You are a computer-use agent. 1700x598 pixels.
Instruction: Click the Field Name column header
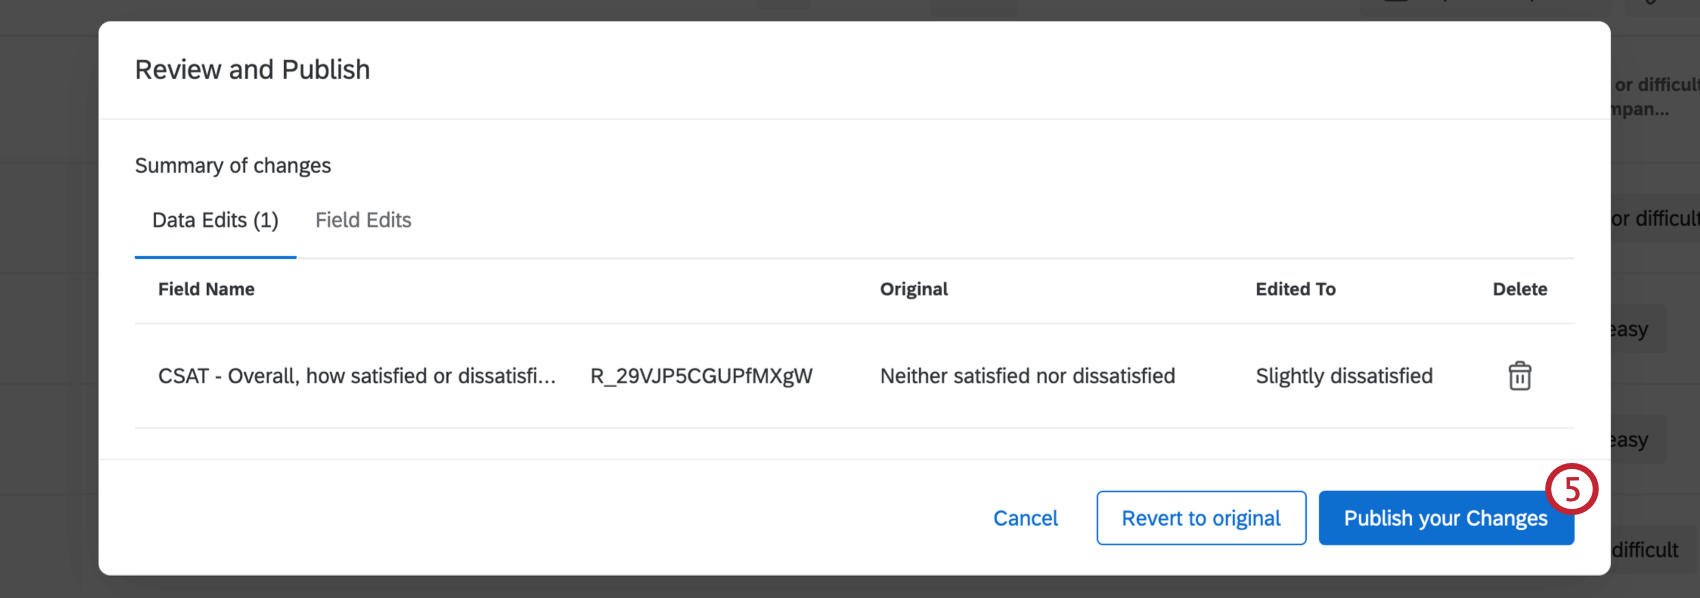[206, 289]
